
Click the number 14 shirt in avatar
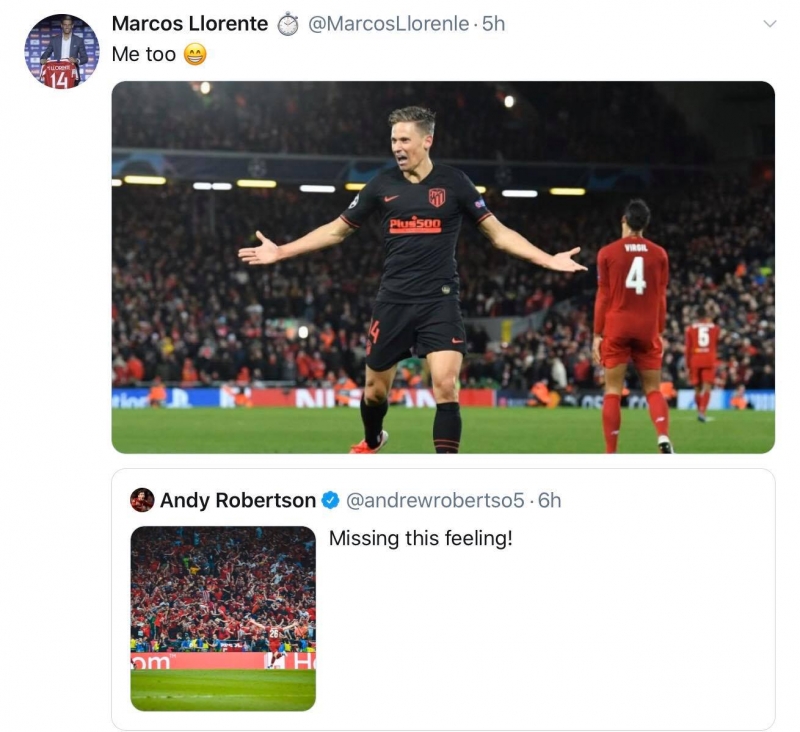(x=59, y=75)
